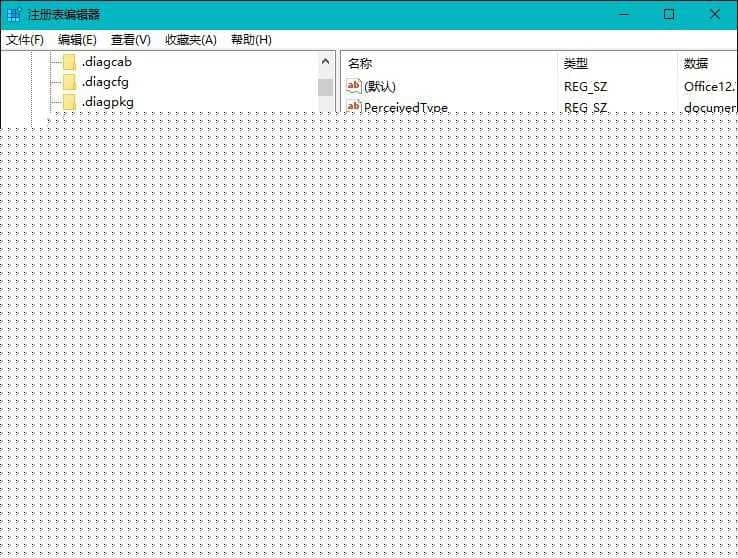The width and height of the screenshot is (738, 558).
Task: Select the (默认) value name
Action: coord(380,87)
